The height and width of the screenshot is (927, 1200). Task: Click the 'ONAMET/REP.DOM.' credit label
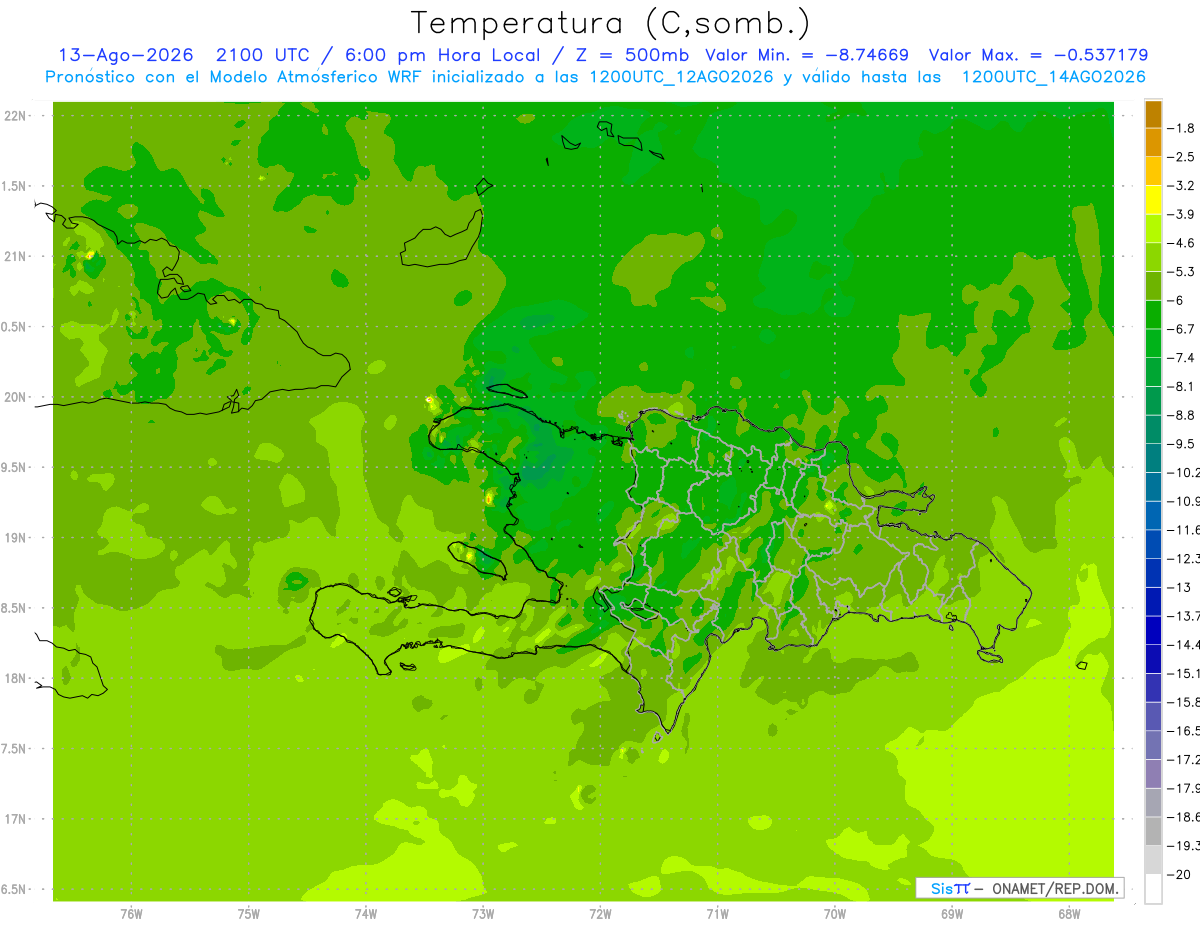tap(1054, 888)
